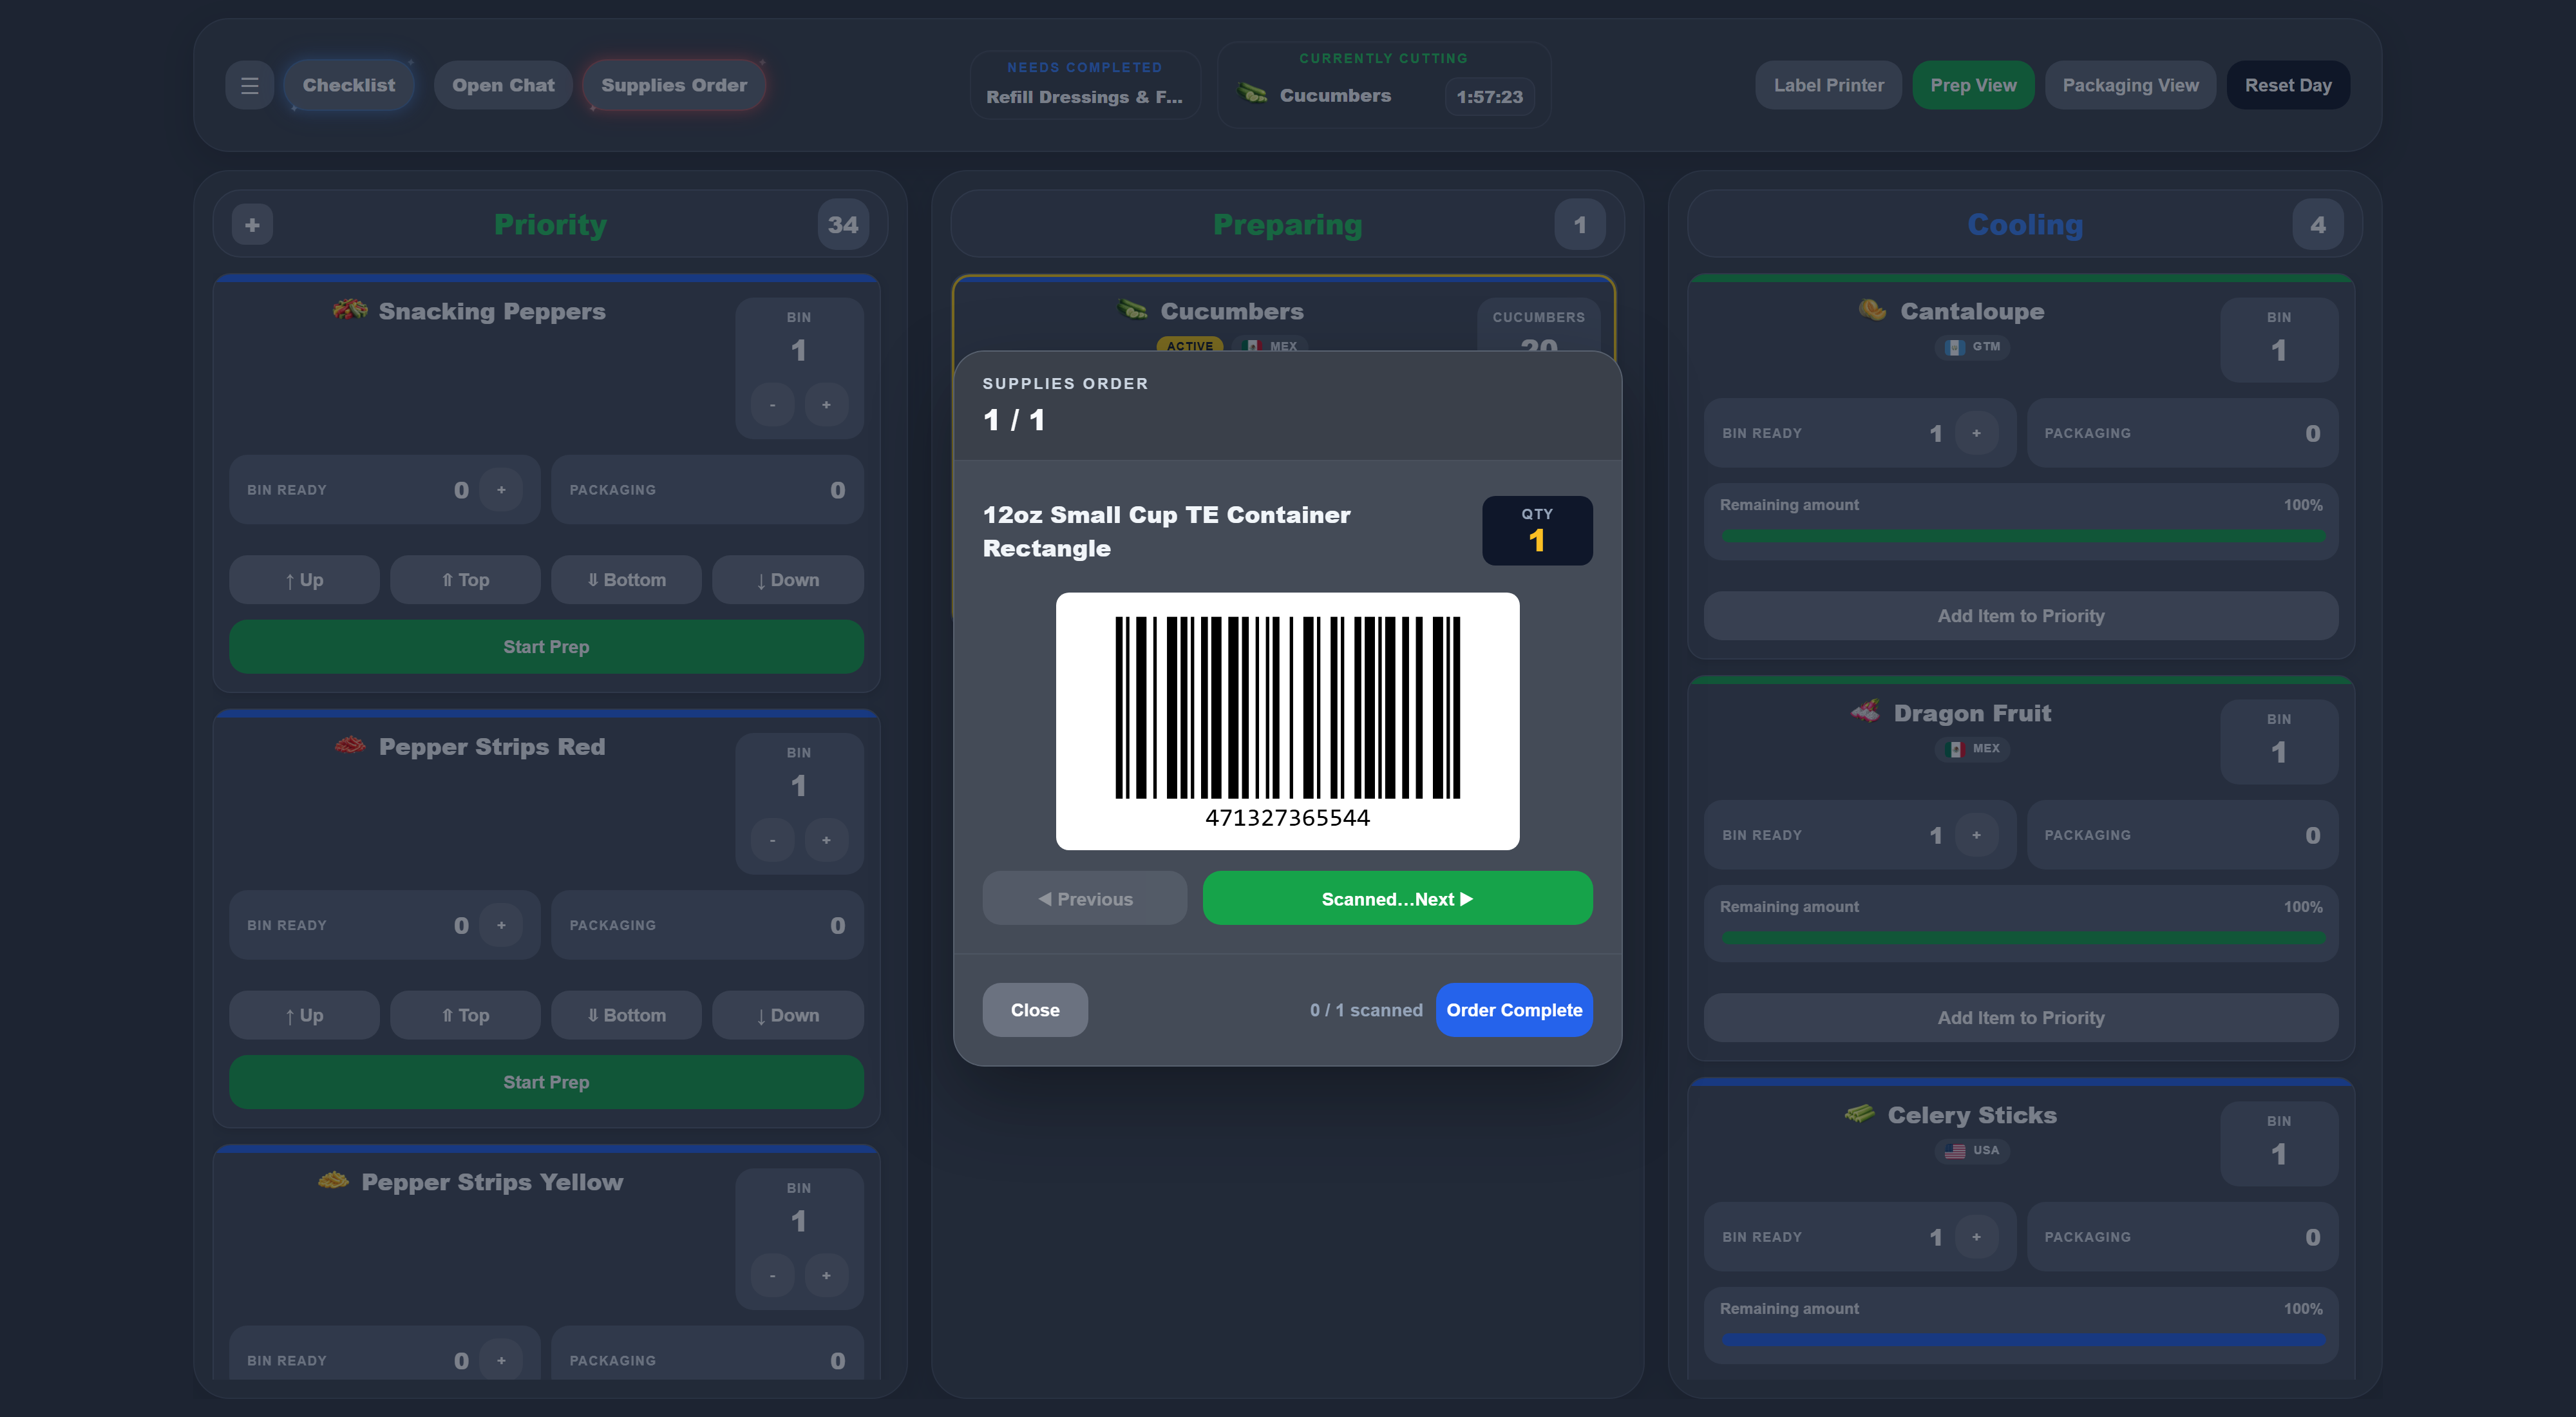Image resolution: width=2576 pixels, height=1417 pixels.
Task: Move Snacking Peppers Up
Action: click(x=304, y=580)
